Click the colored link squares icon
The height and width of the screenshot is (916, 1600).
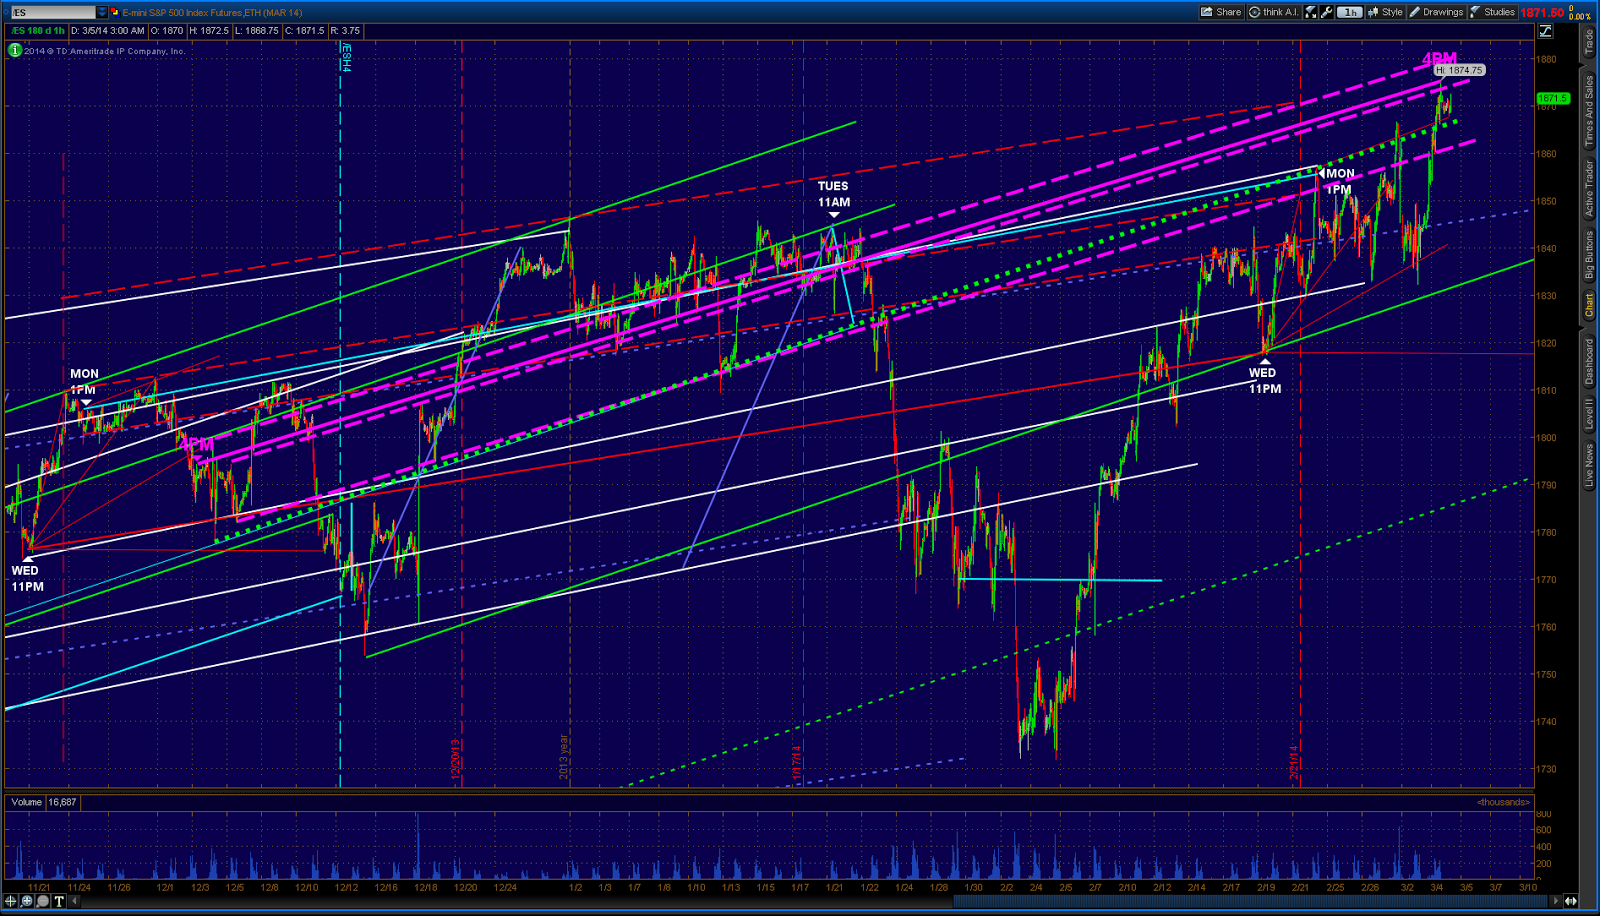pyautogui.click(x=114, y=12)
